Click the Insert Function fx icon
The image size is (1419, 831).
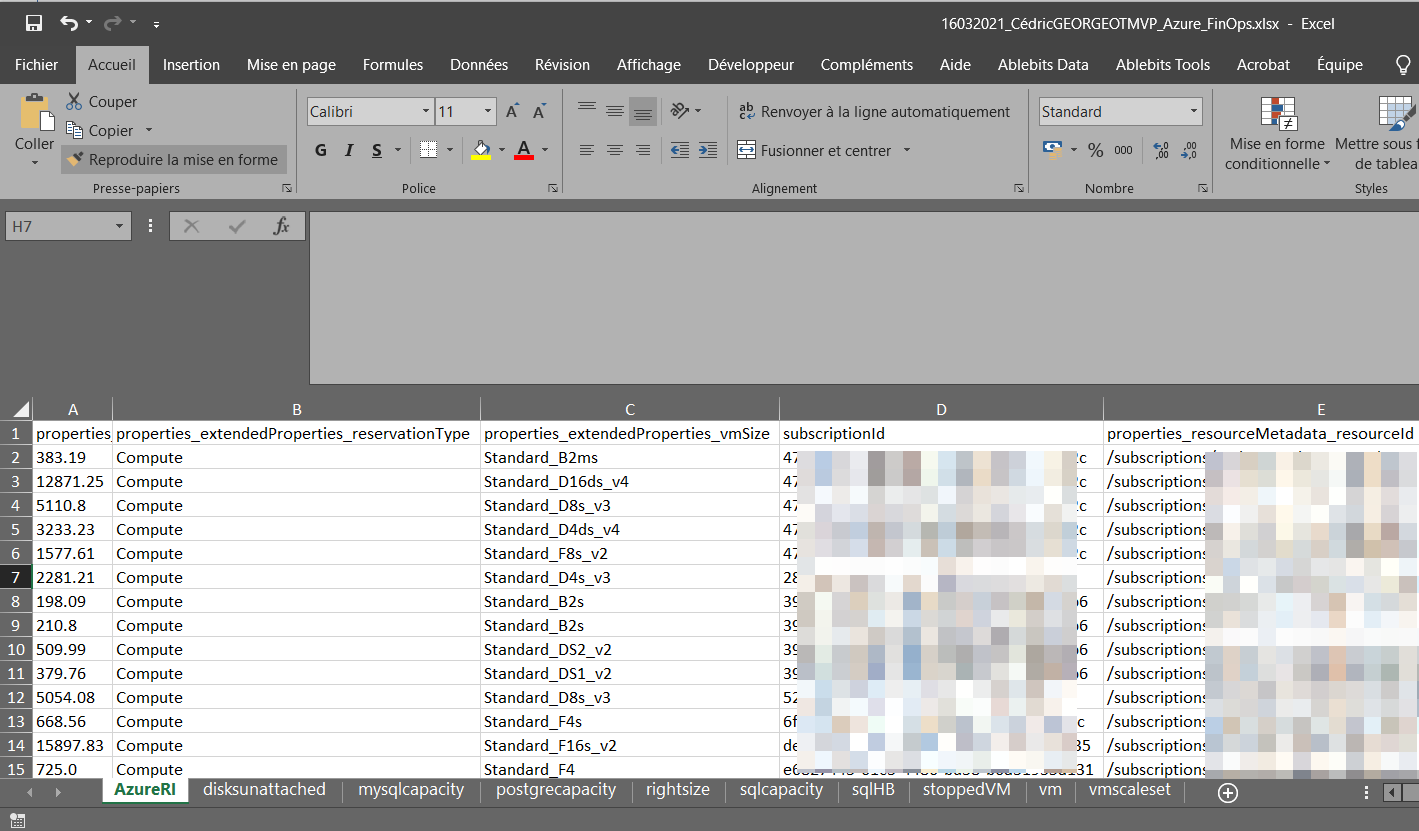(281, 226)
